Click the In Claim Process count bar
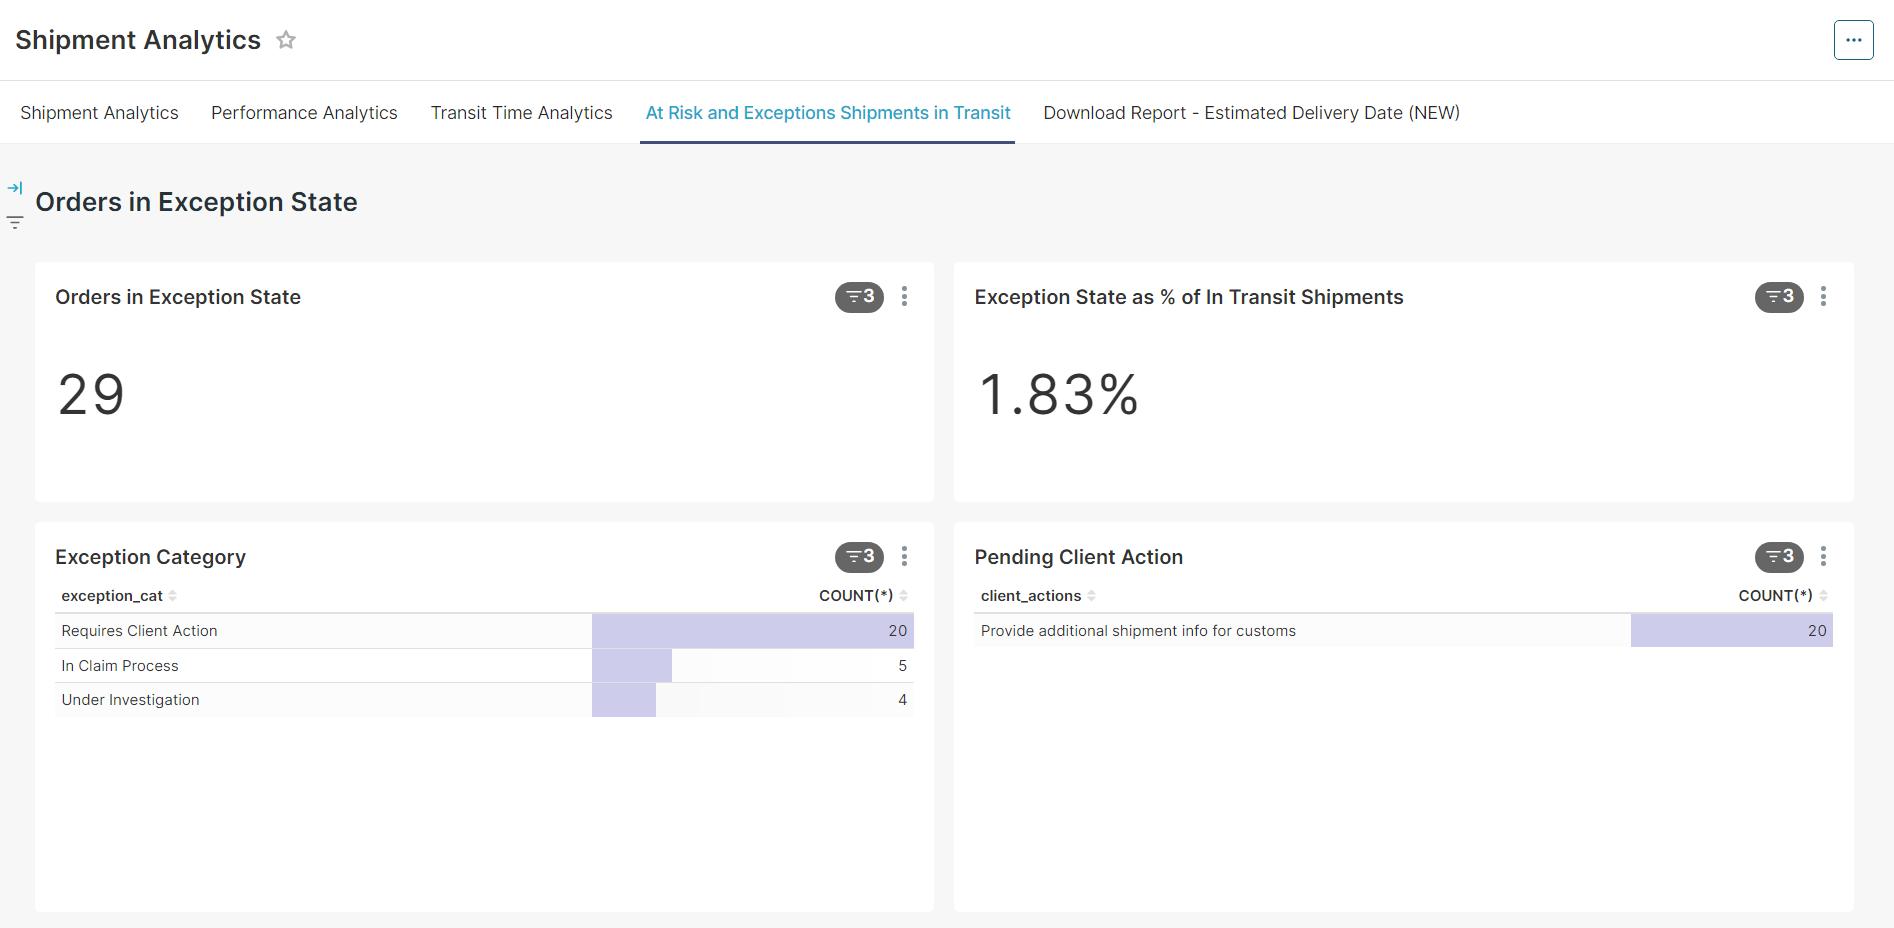Image resolution: width=1894 pixels, height=928 pixels. [632, 666]
